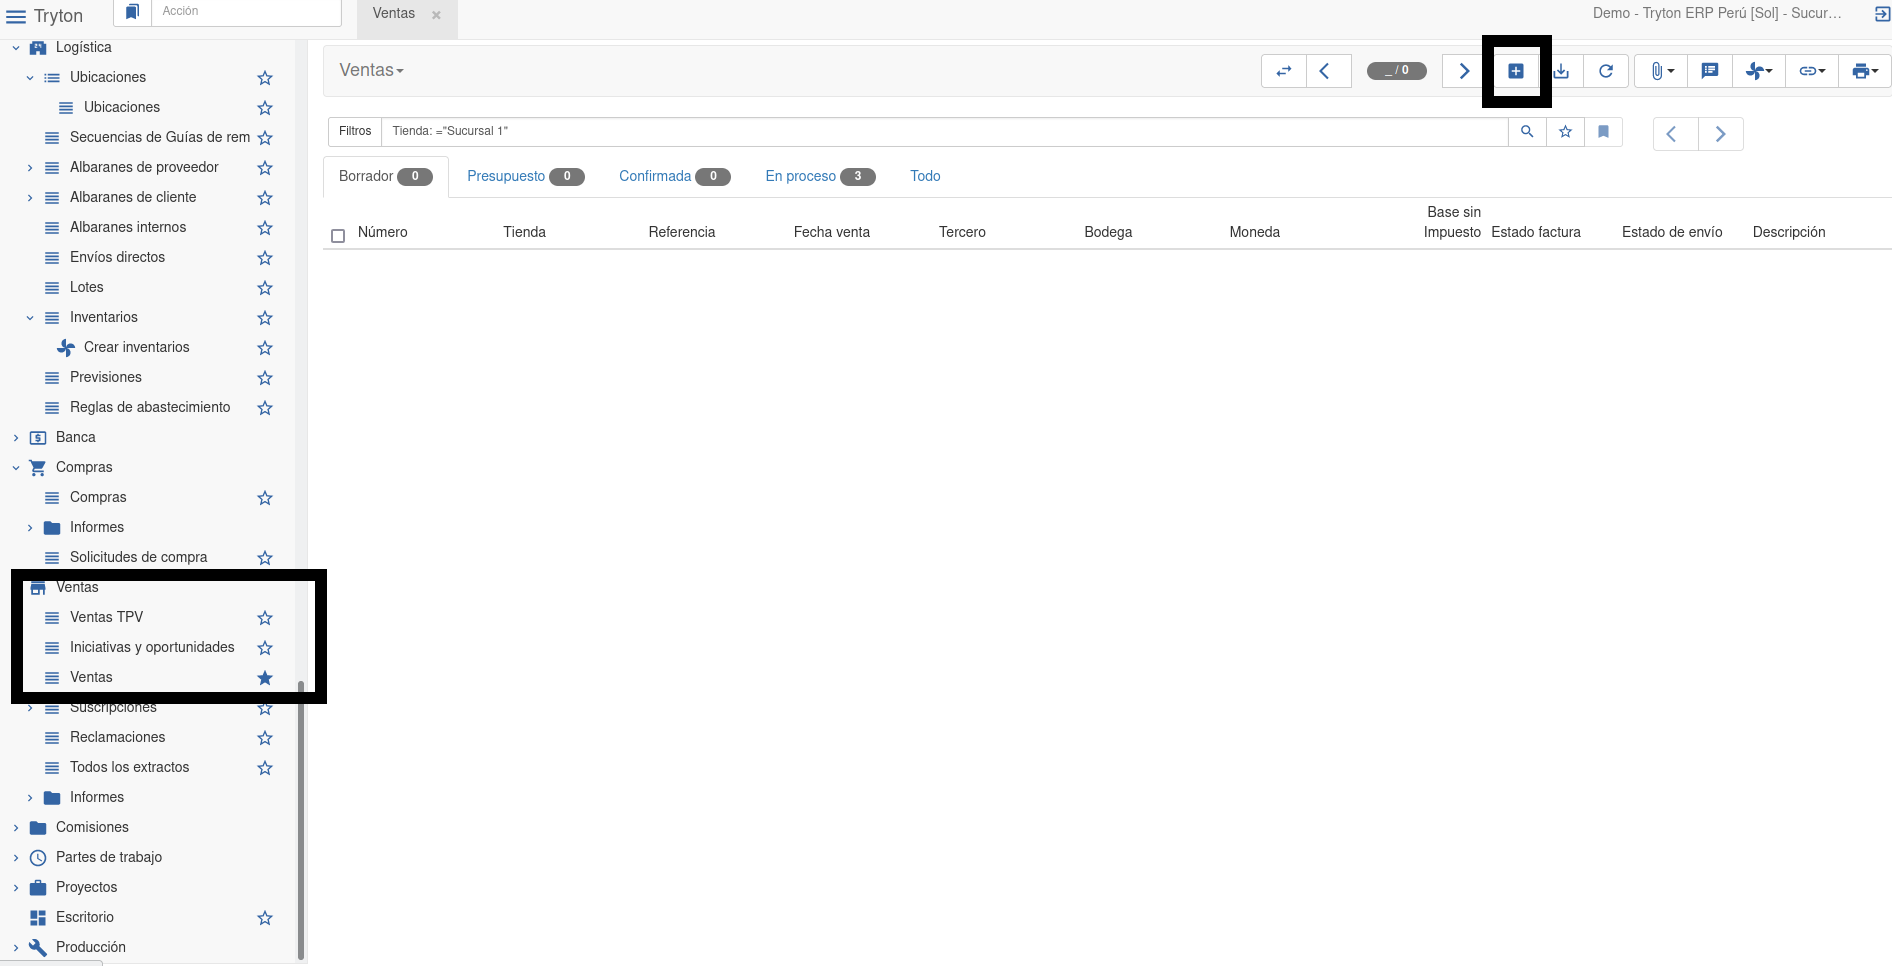Click the switch view arrows icon
Image resolution: width=1892 pixels, height=966 pixels.
pos(1284,71)
